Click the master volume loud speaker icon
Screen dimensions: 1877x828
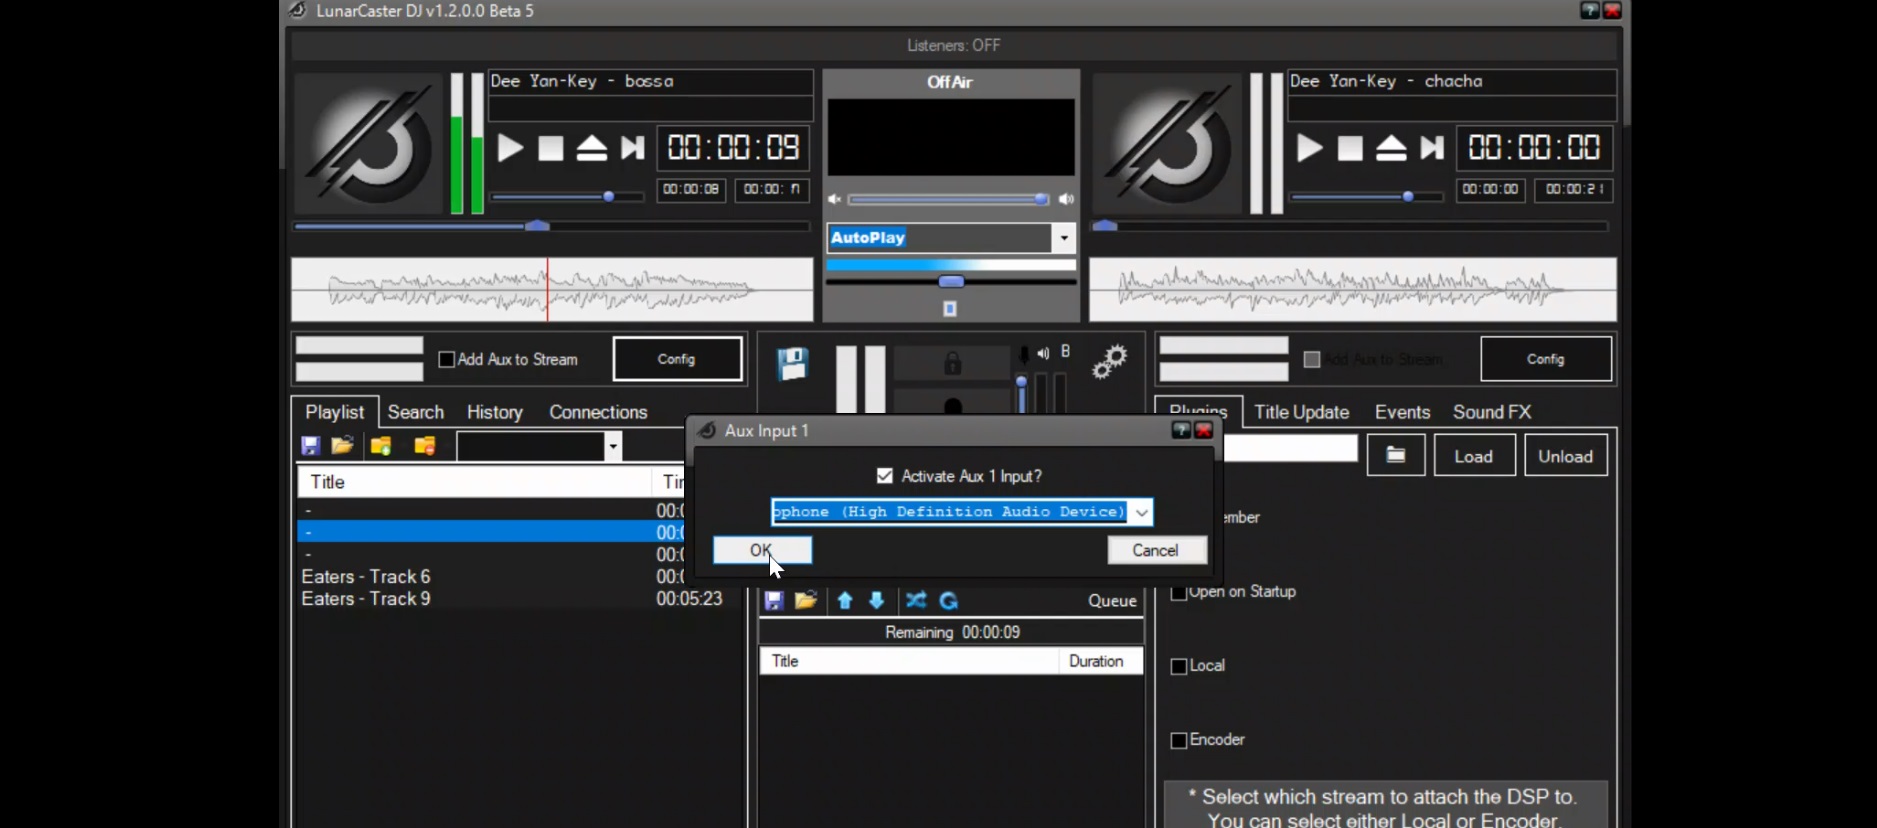pyautogui.click(x=1066, y=199)
